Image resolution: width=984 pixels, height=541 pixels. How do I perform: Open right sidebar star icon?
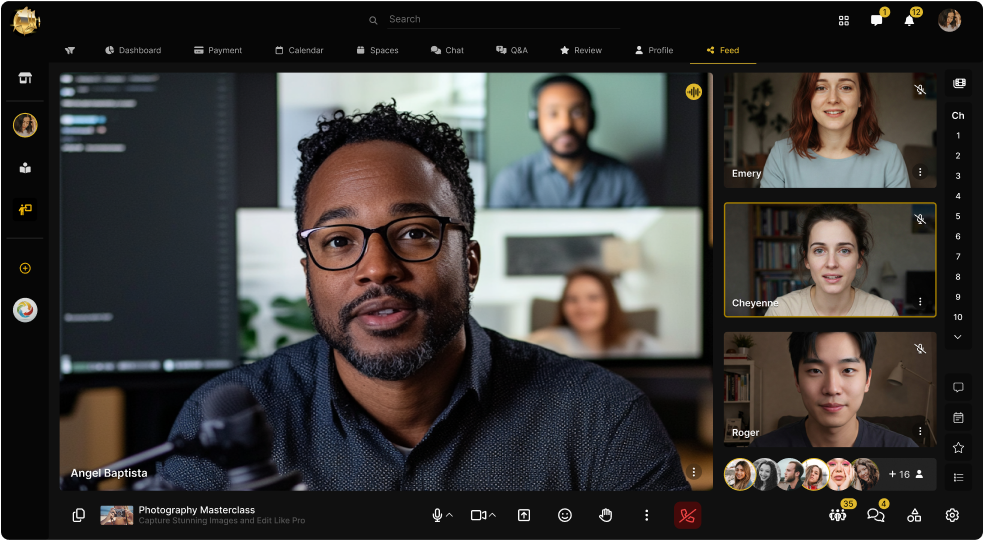click(x=958, y=447)
